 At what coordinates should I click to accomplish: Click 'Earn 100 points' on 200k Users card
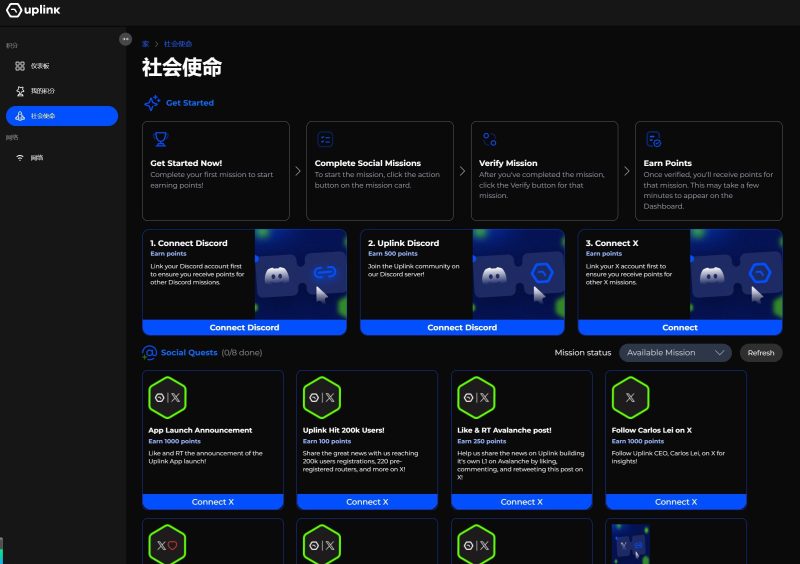(327, 441)
